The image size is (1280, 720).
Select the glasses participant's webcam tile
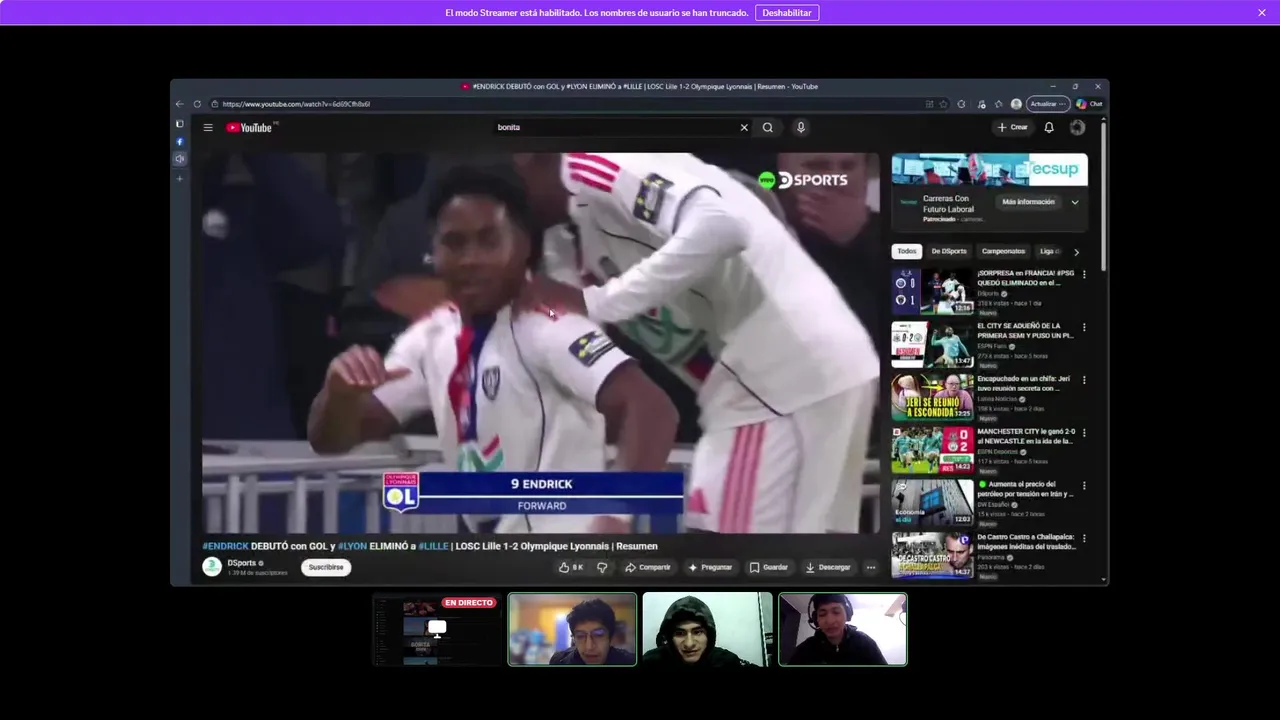click(572, 629)
